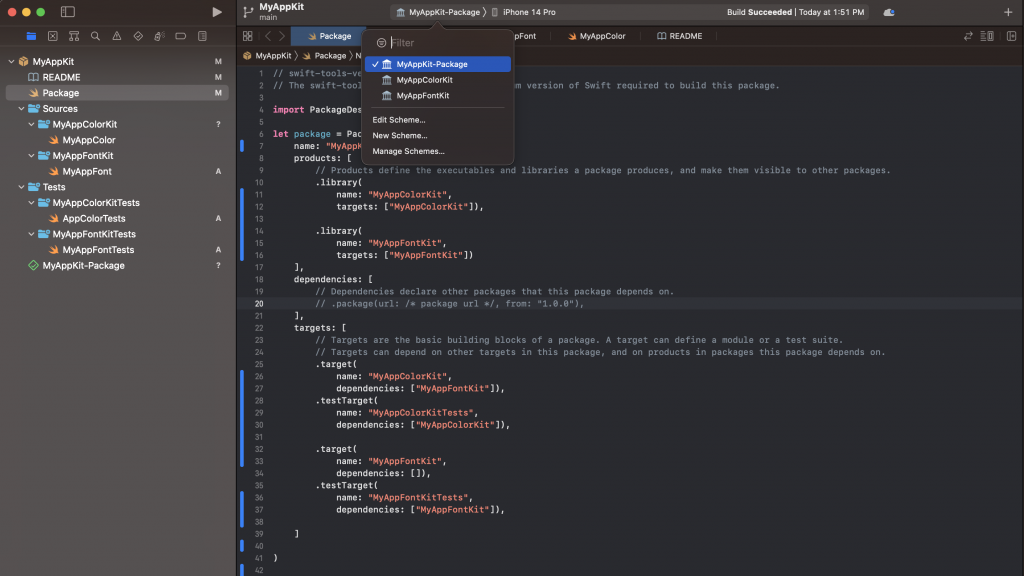Screen dimensions: 1024x576
Task: Go forward in editor history
Action: [282, 36]
